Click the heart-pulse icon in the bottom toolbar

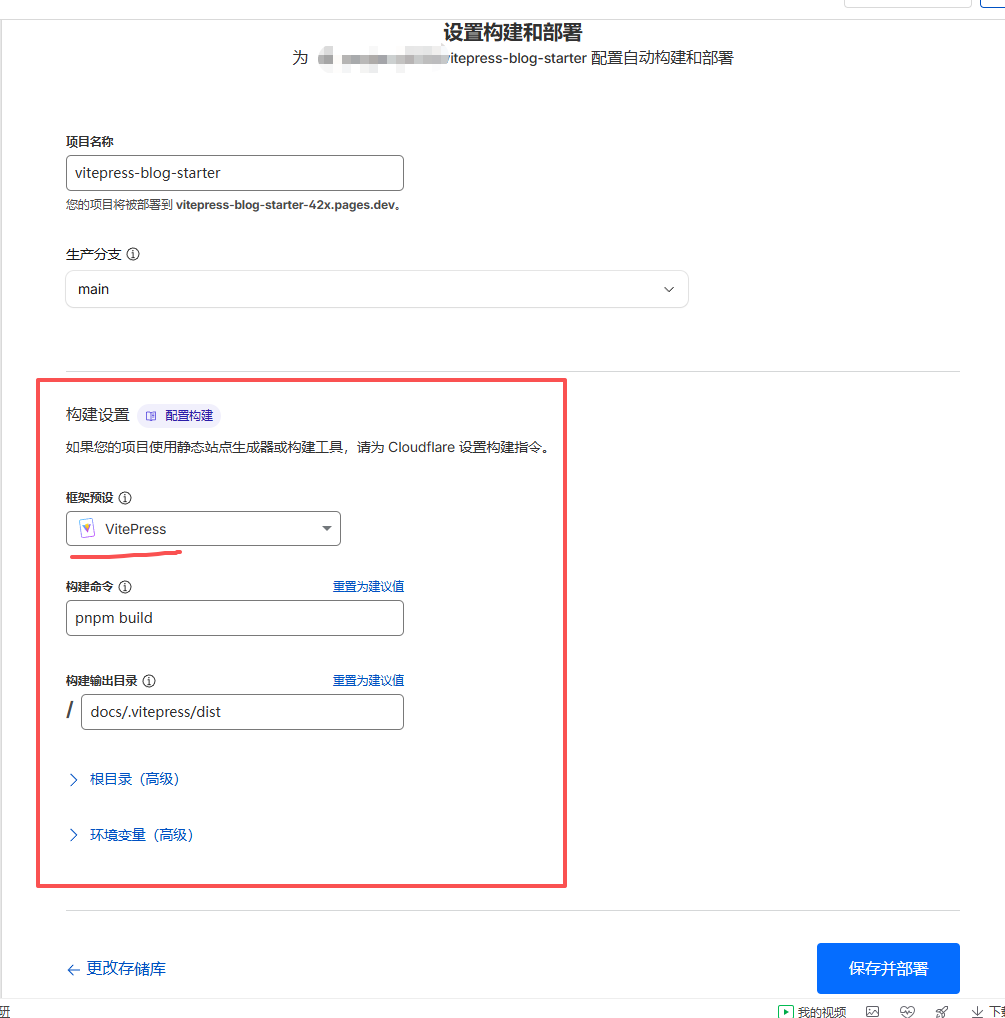point(907,1012)
